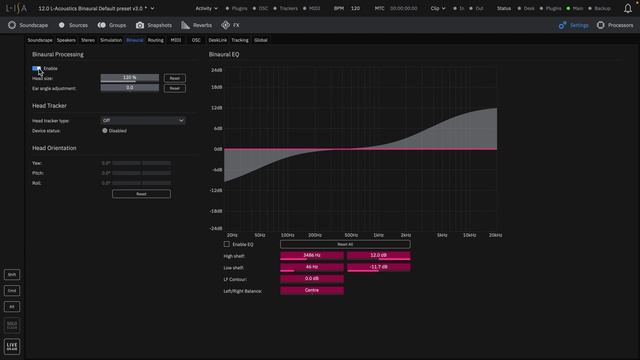Open the Groups view
This screenshot has width=640, height=360.
(112, 25)
